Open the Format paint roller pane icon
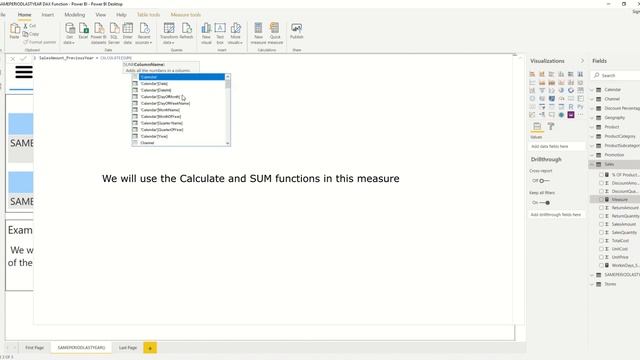Viewport: 640px width, 360px height. 551,127
